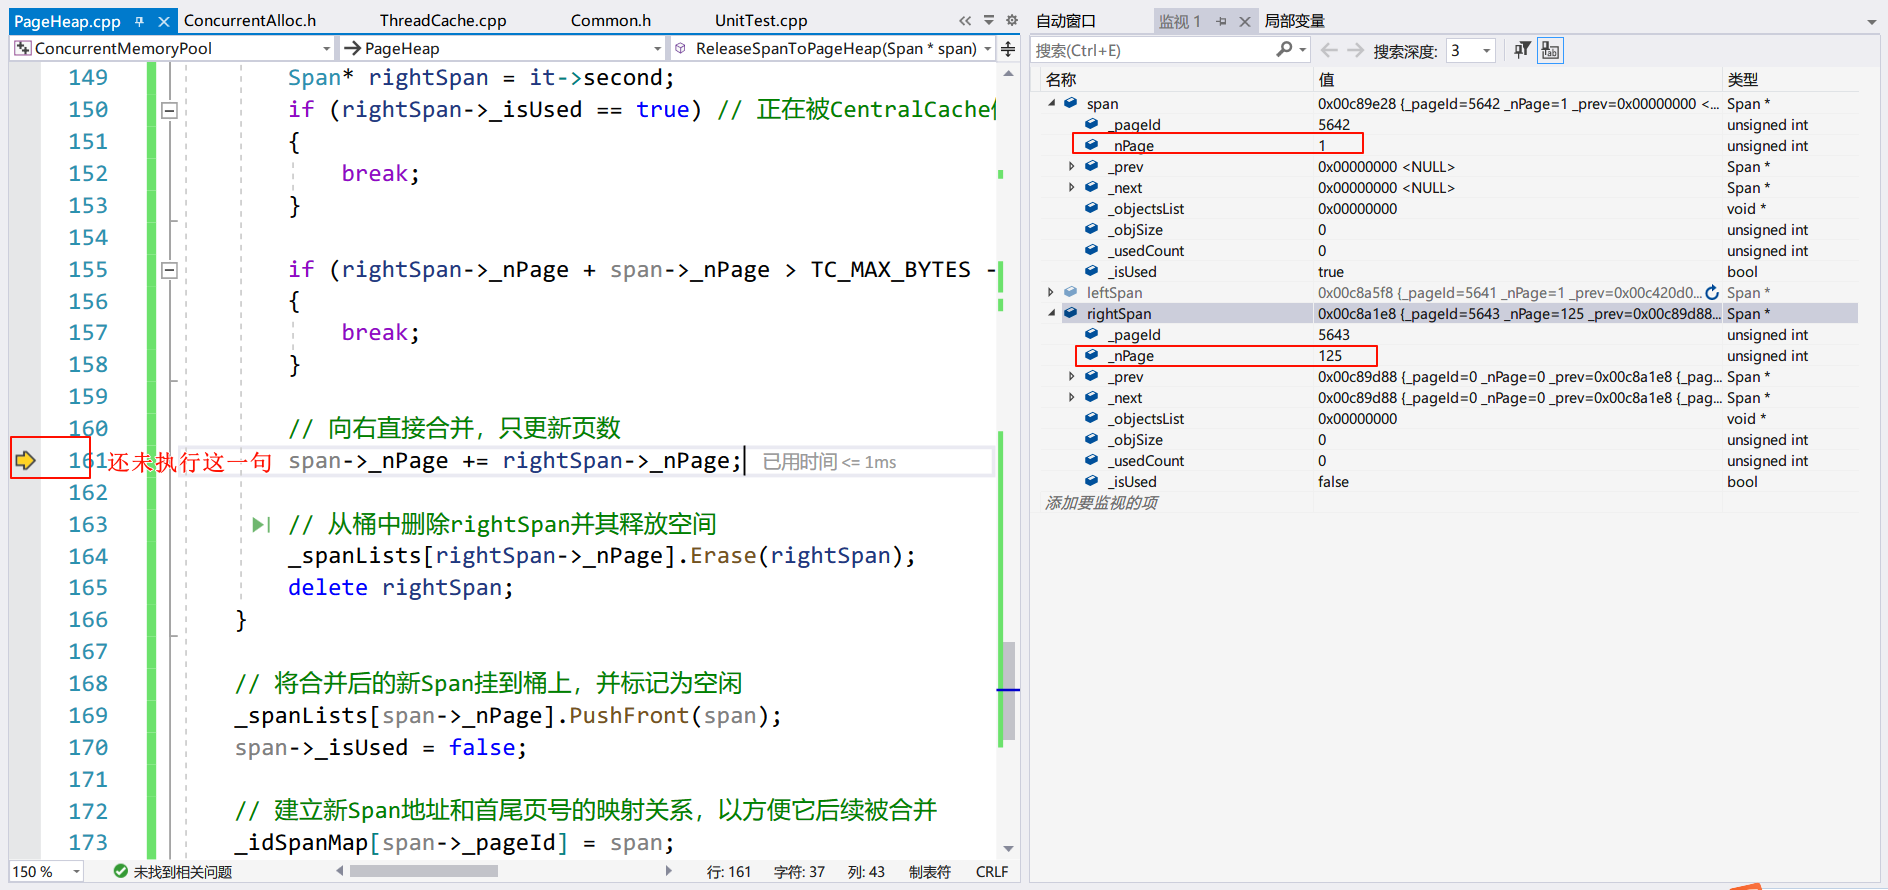Open the search depth dropdown
The image size is (1888, 890).
pyautogui.click(x=1486, y=51)
